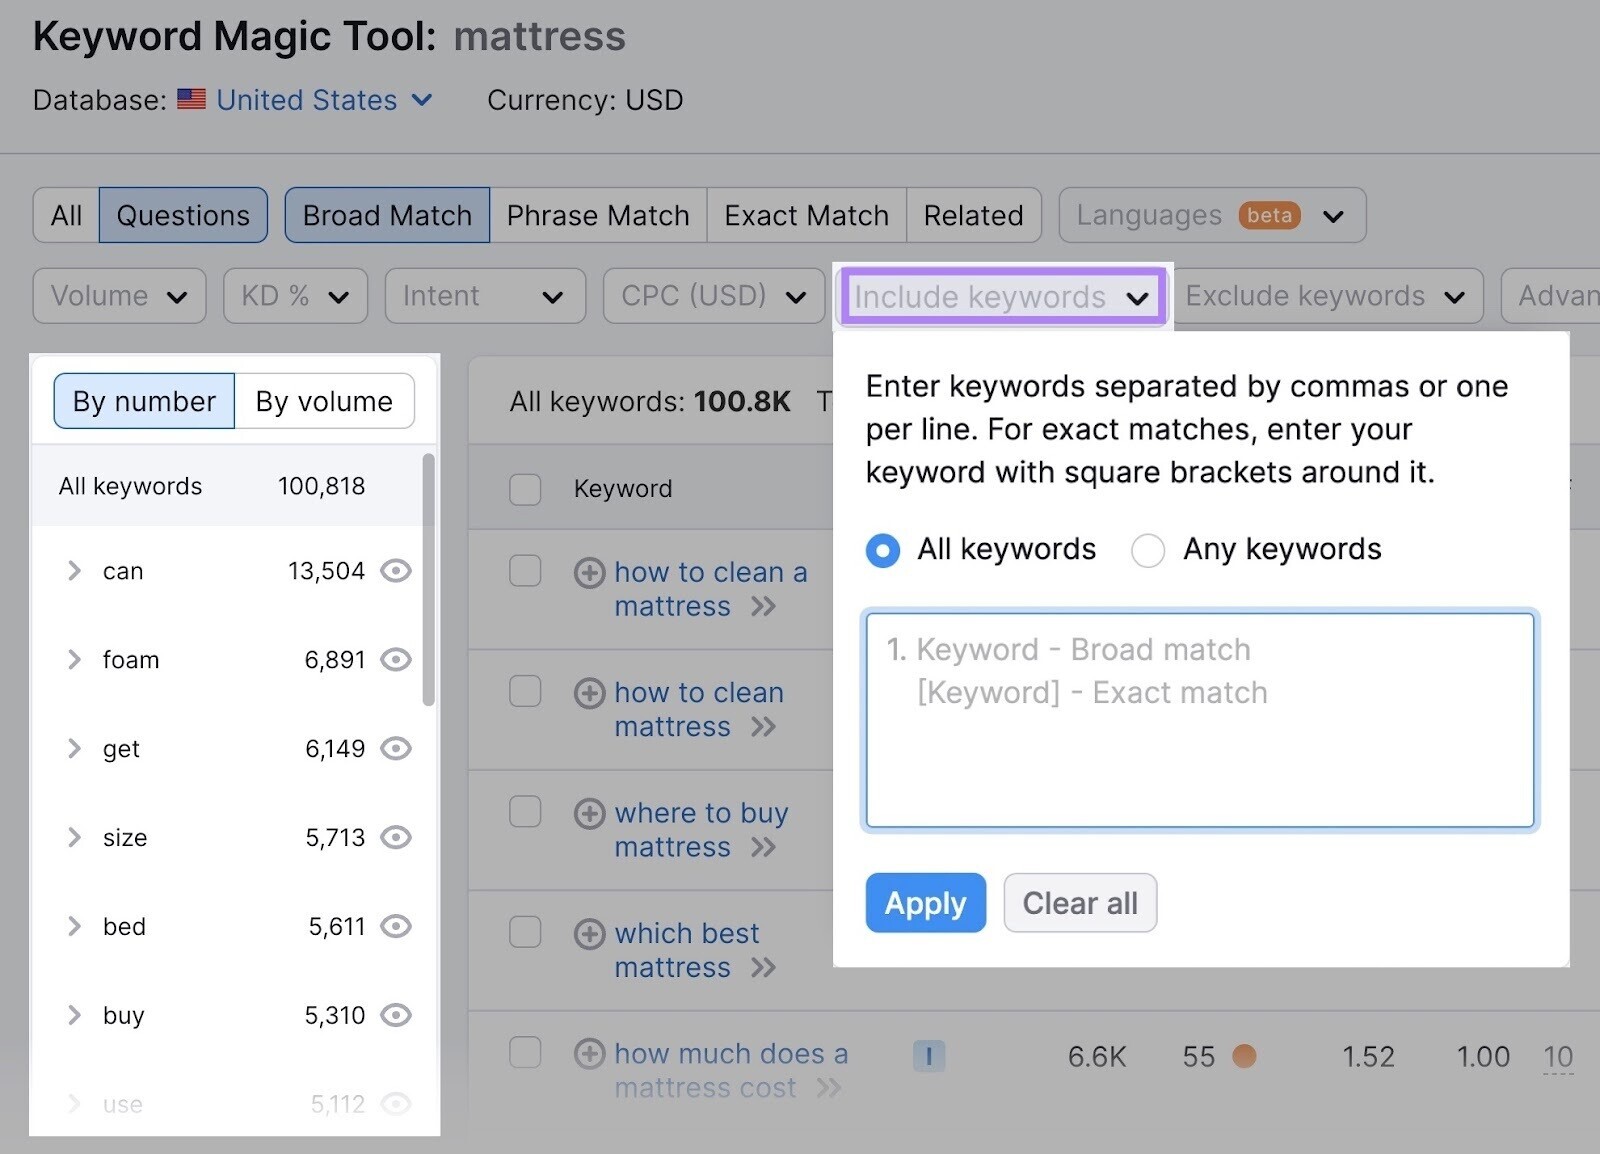Image resolution: width=1600 pixels, height=1154 pixels.
Task: Toggle eye icon for 'bed' group
Action: 396,926
